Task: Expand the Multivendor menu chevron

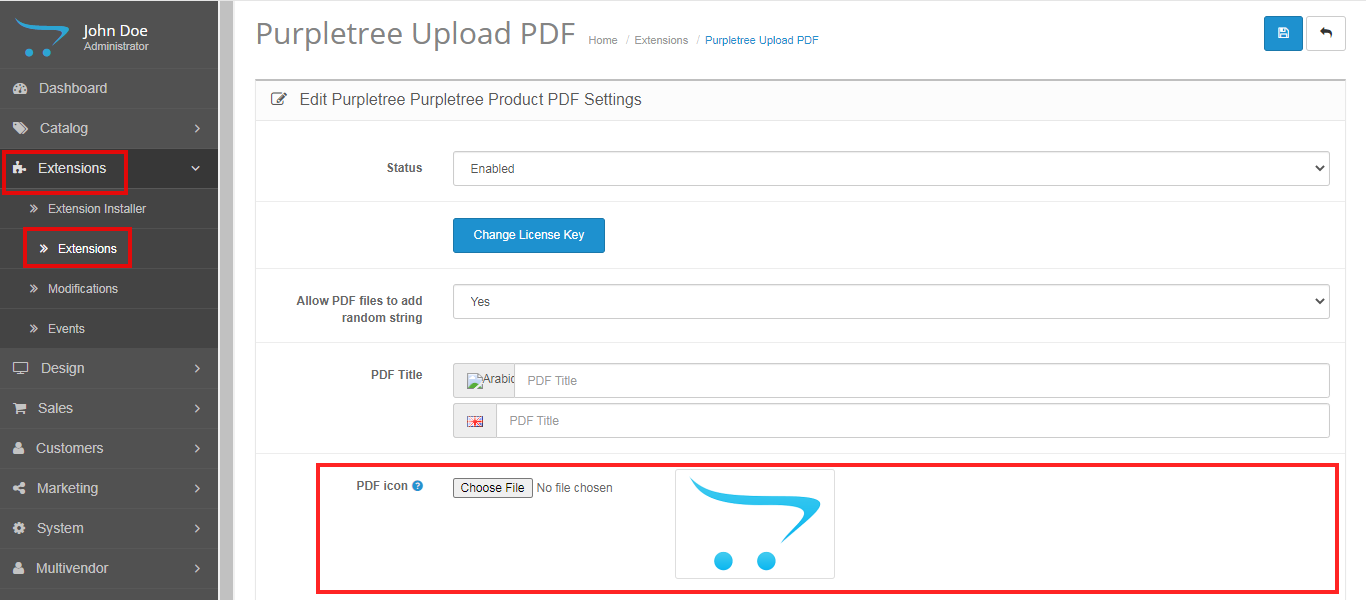Action: point(197,569)
